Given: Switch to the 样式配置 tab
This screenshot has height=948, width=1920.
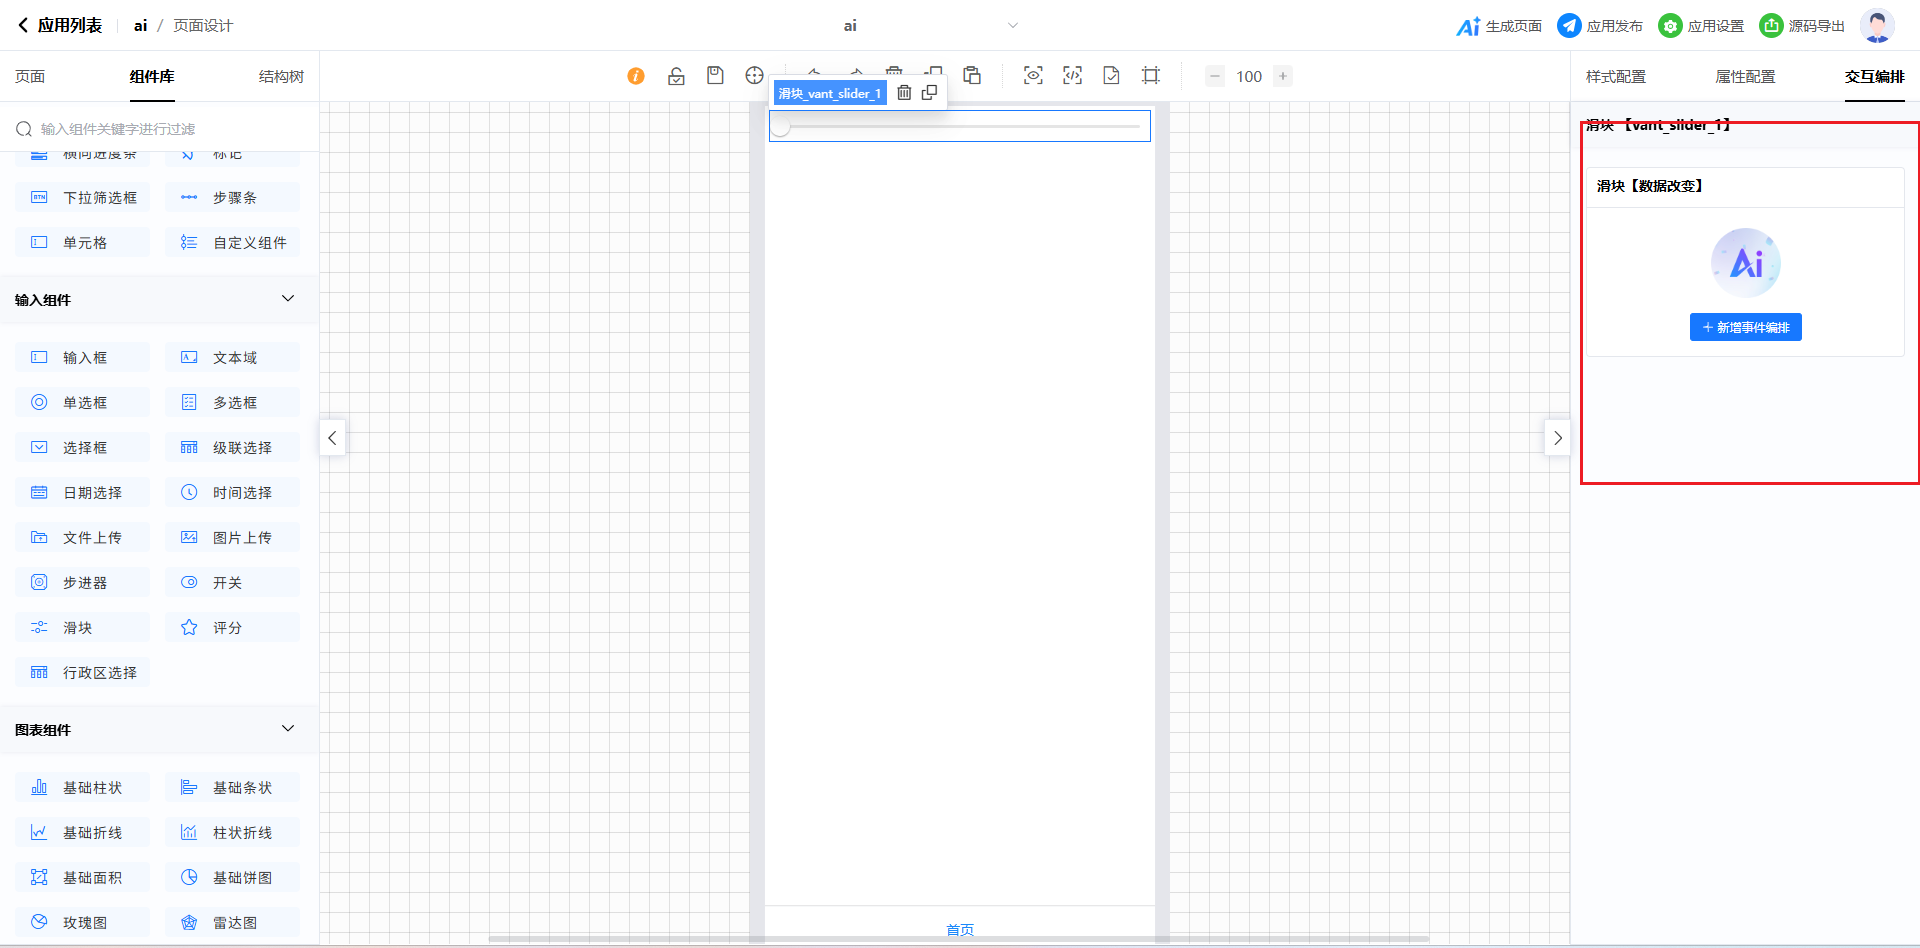Looking at the screenshot, I should [x=1615, y=77].
